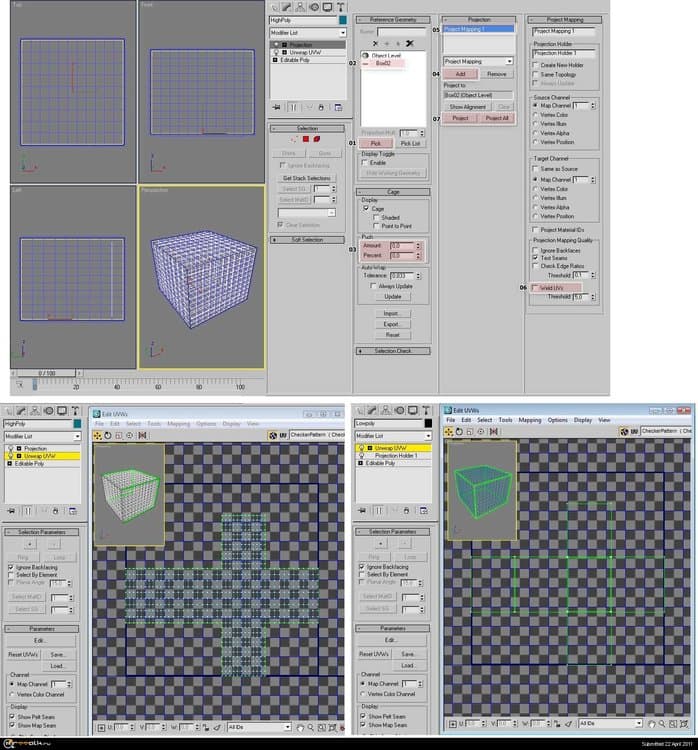Open the Hierarchy tab in the top command panel

coord(300,7)
